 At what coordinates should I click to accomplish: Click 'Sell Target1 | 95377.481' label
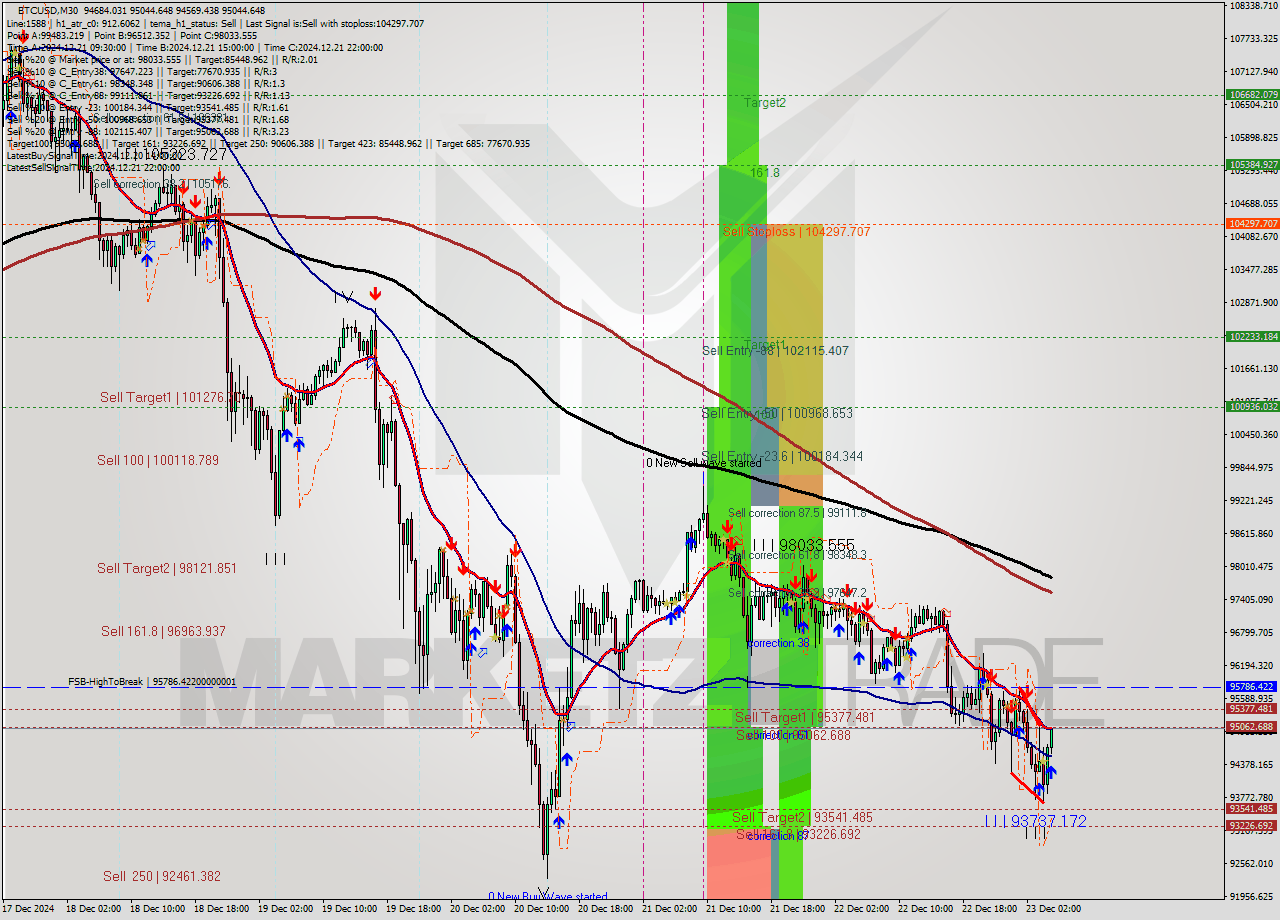coord(805,718)
